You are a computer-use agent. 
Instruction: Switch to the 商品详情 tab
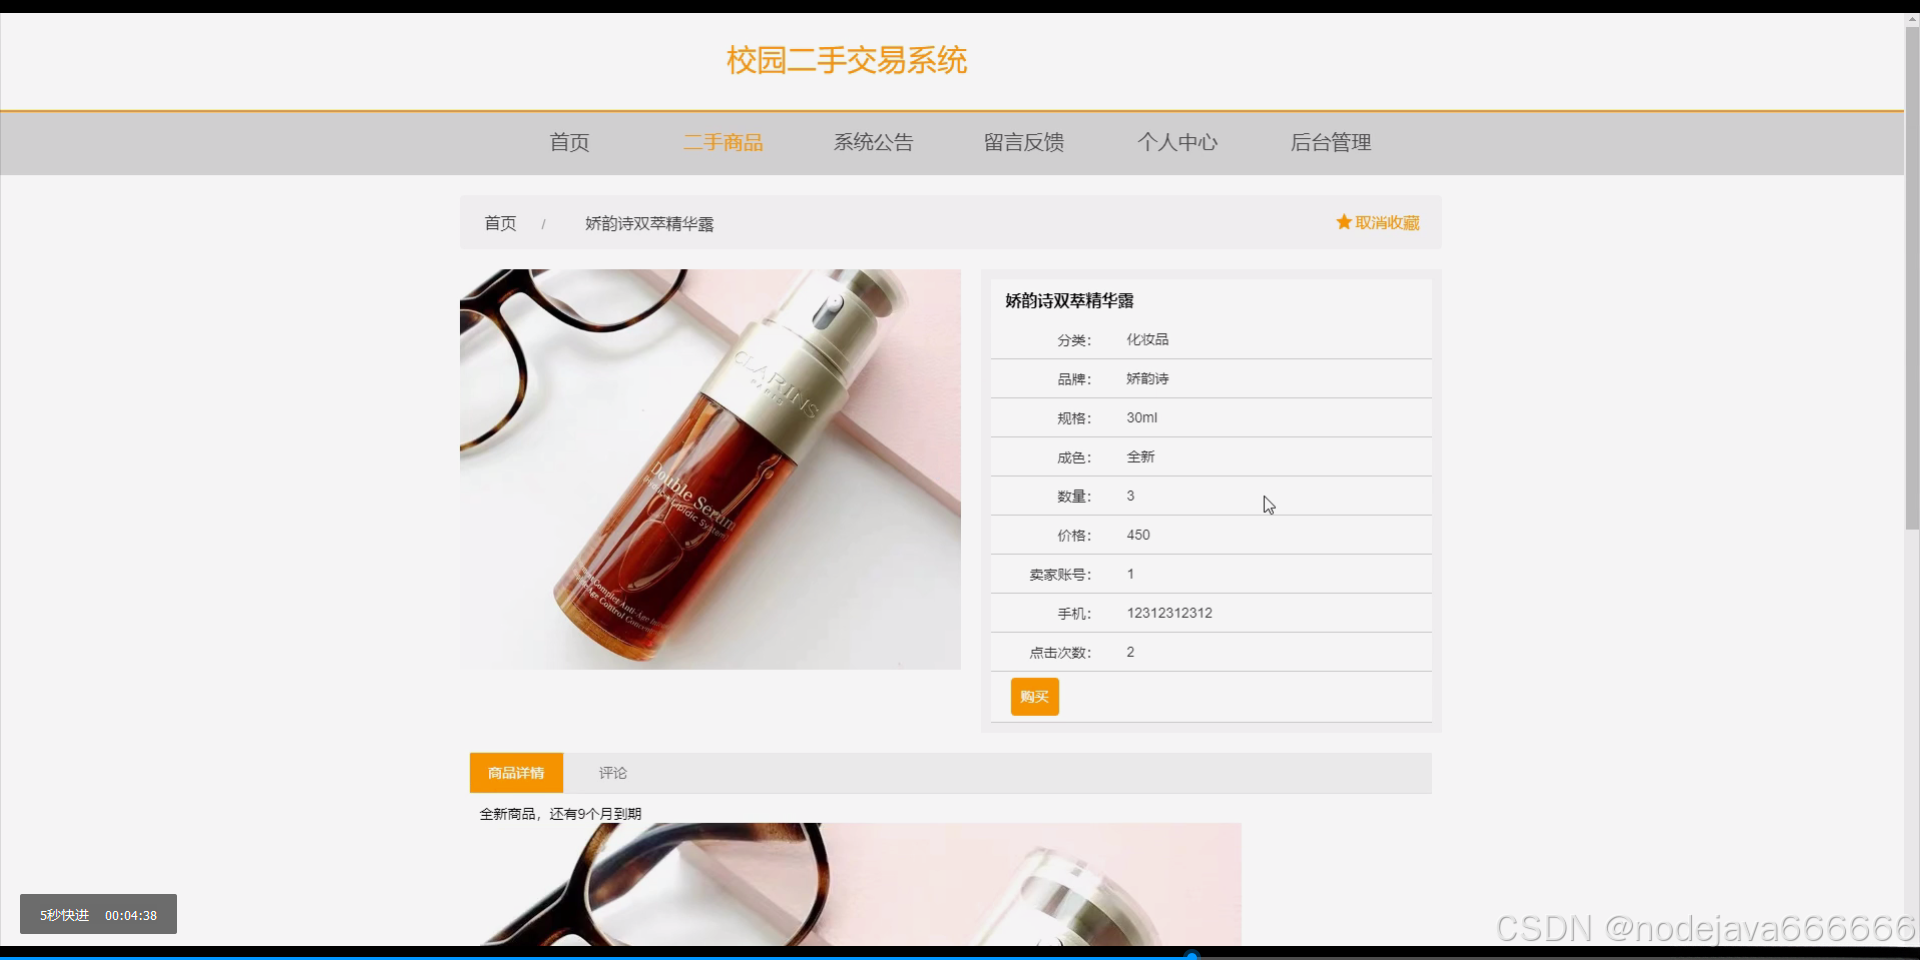pos(516,773)
